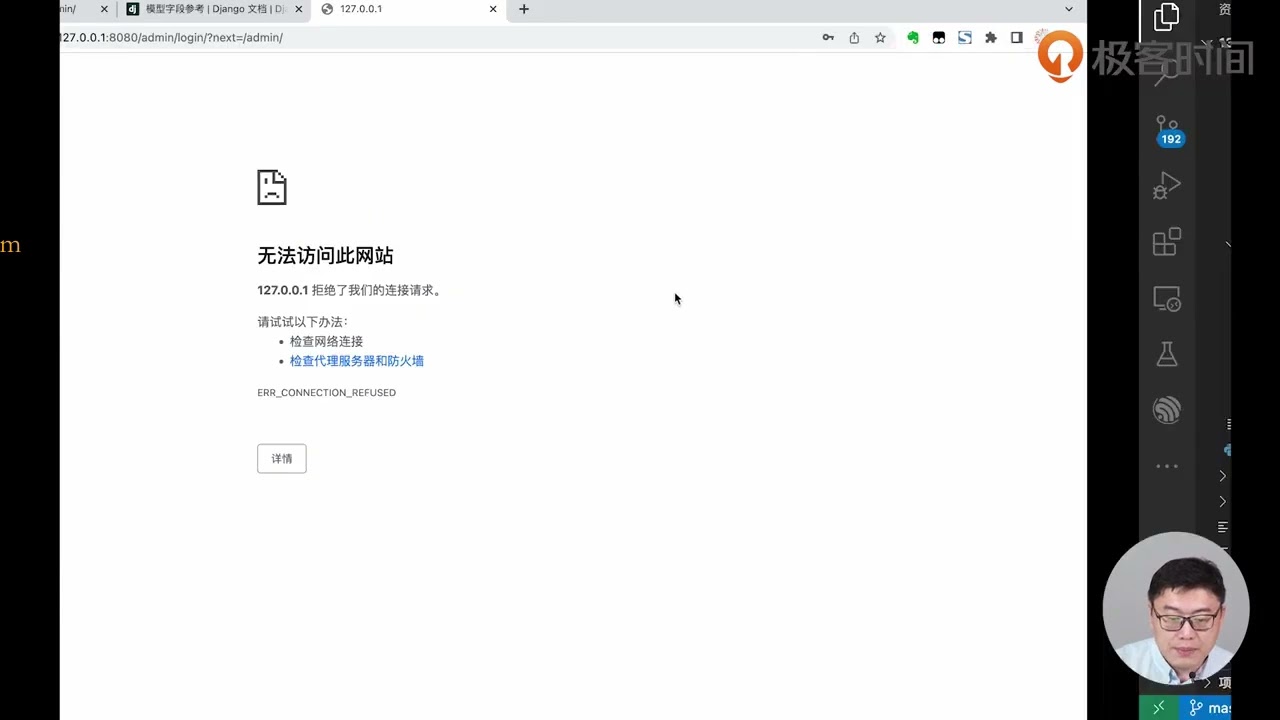Image resolution: width=1280 pixels, height=720 pixels.
Task: Open the tab search chevron dropdown
Action: point(1069,9)
